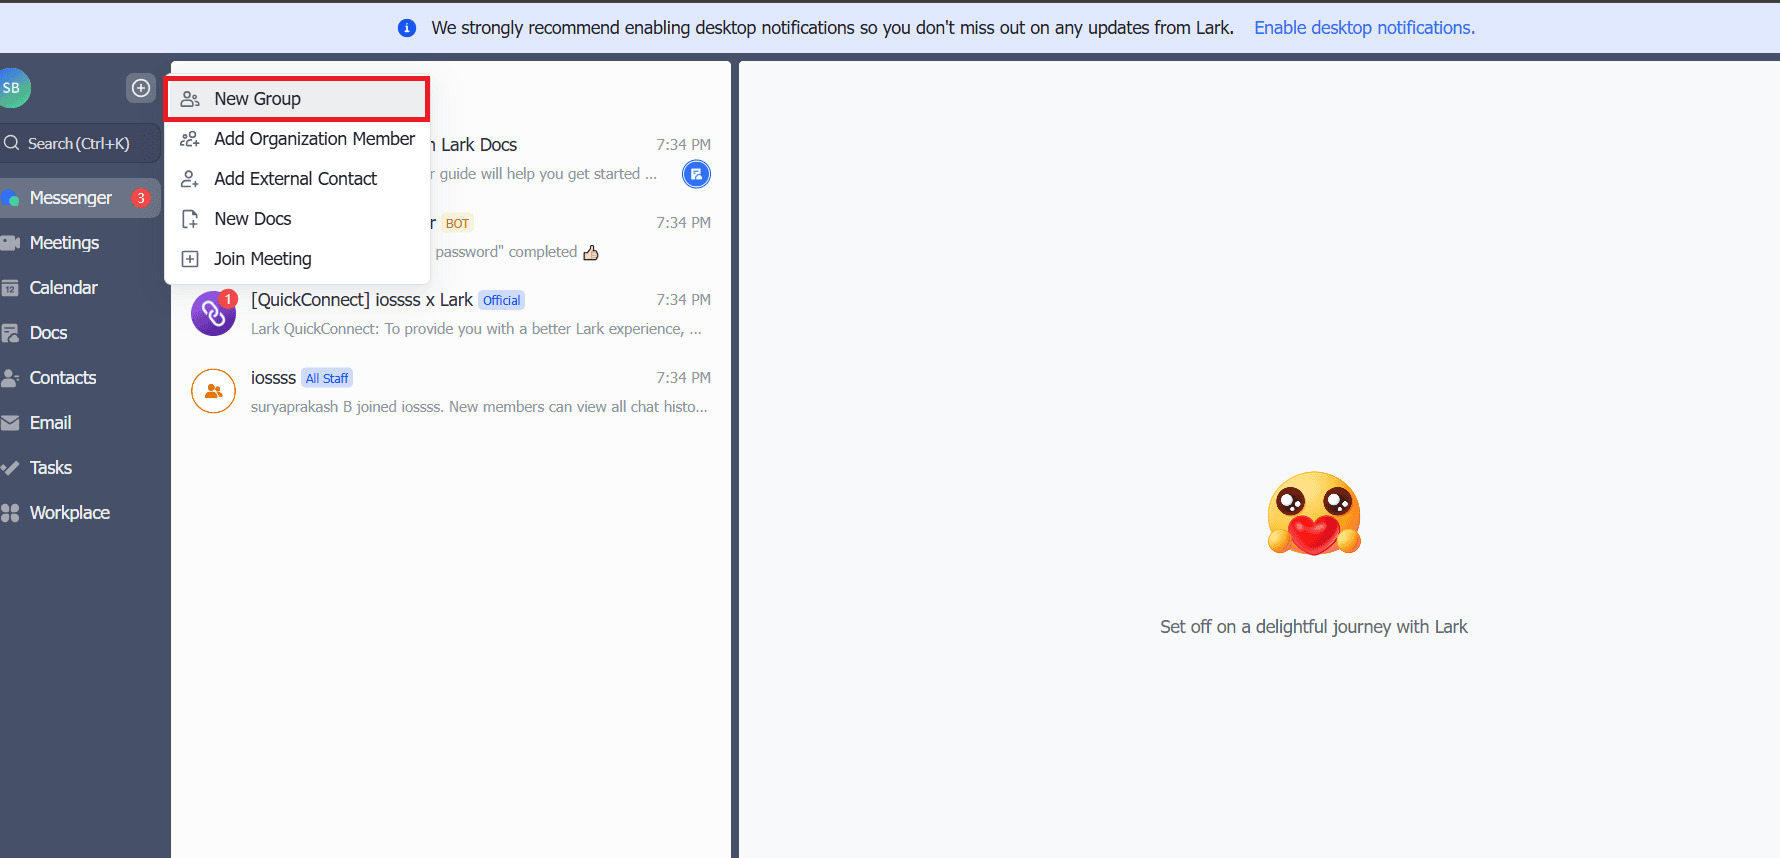Click the Email envelope icon
The height and width of the screenshot is (858, 1780).
point(10,423)
